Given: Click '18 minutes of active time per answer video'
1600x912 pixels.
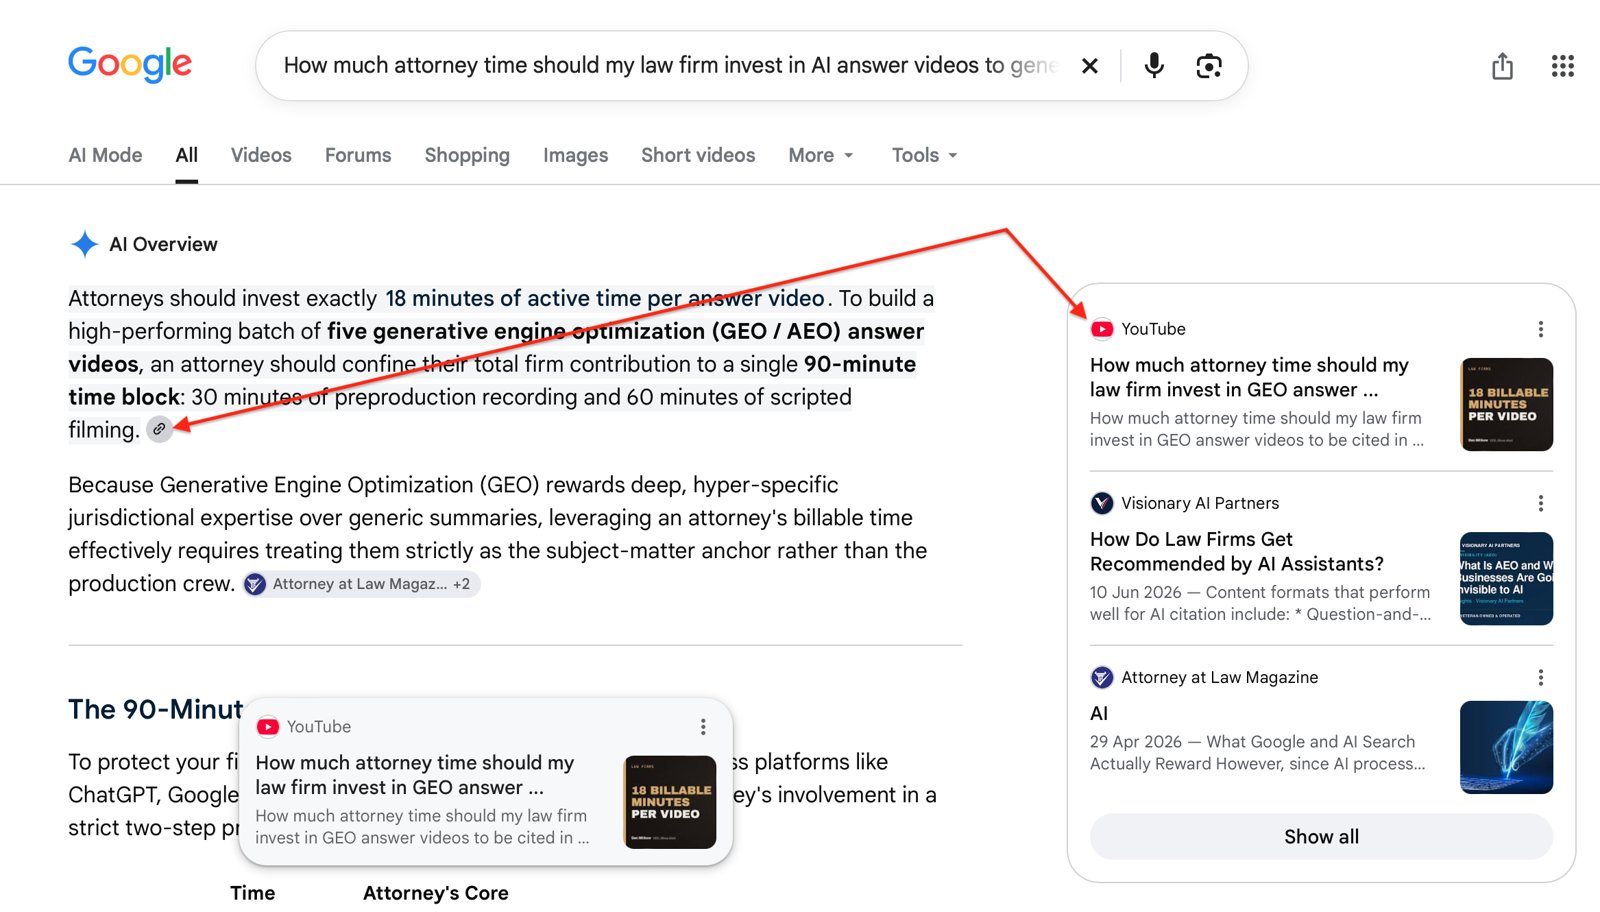Looking at the screenshot, I should pos(605,298).
